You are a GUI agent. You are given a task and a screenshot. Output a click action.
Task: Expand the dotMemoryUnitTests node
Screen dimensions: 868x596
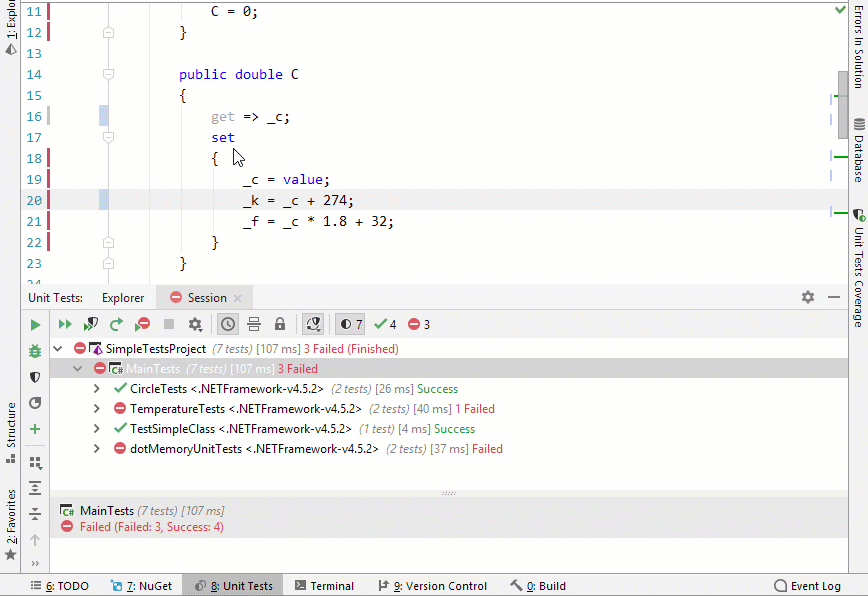tap(96, 449)
